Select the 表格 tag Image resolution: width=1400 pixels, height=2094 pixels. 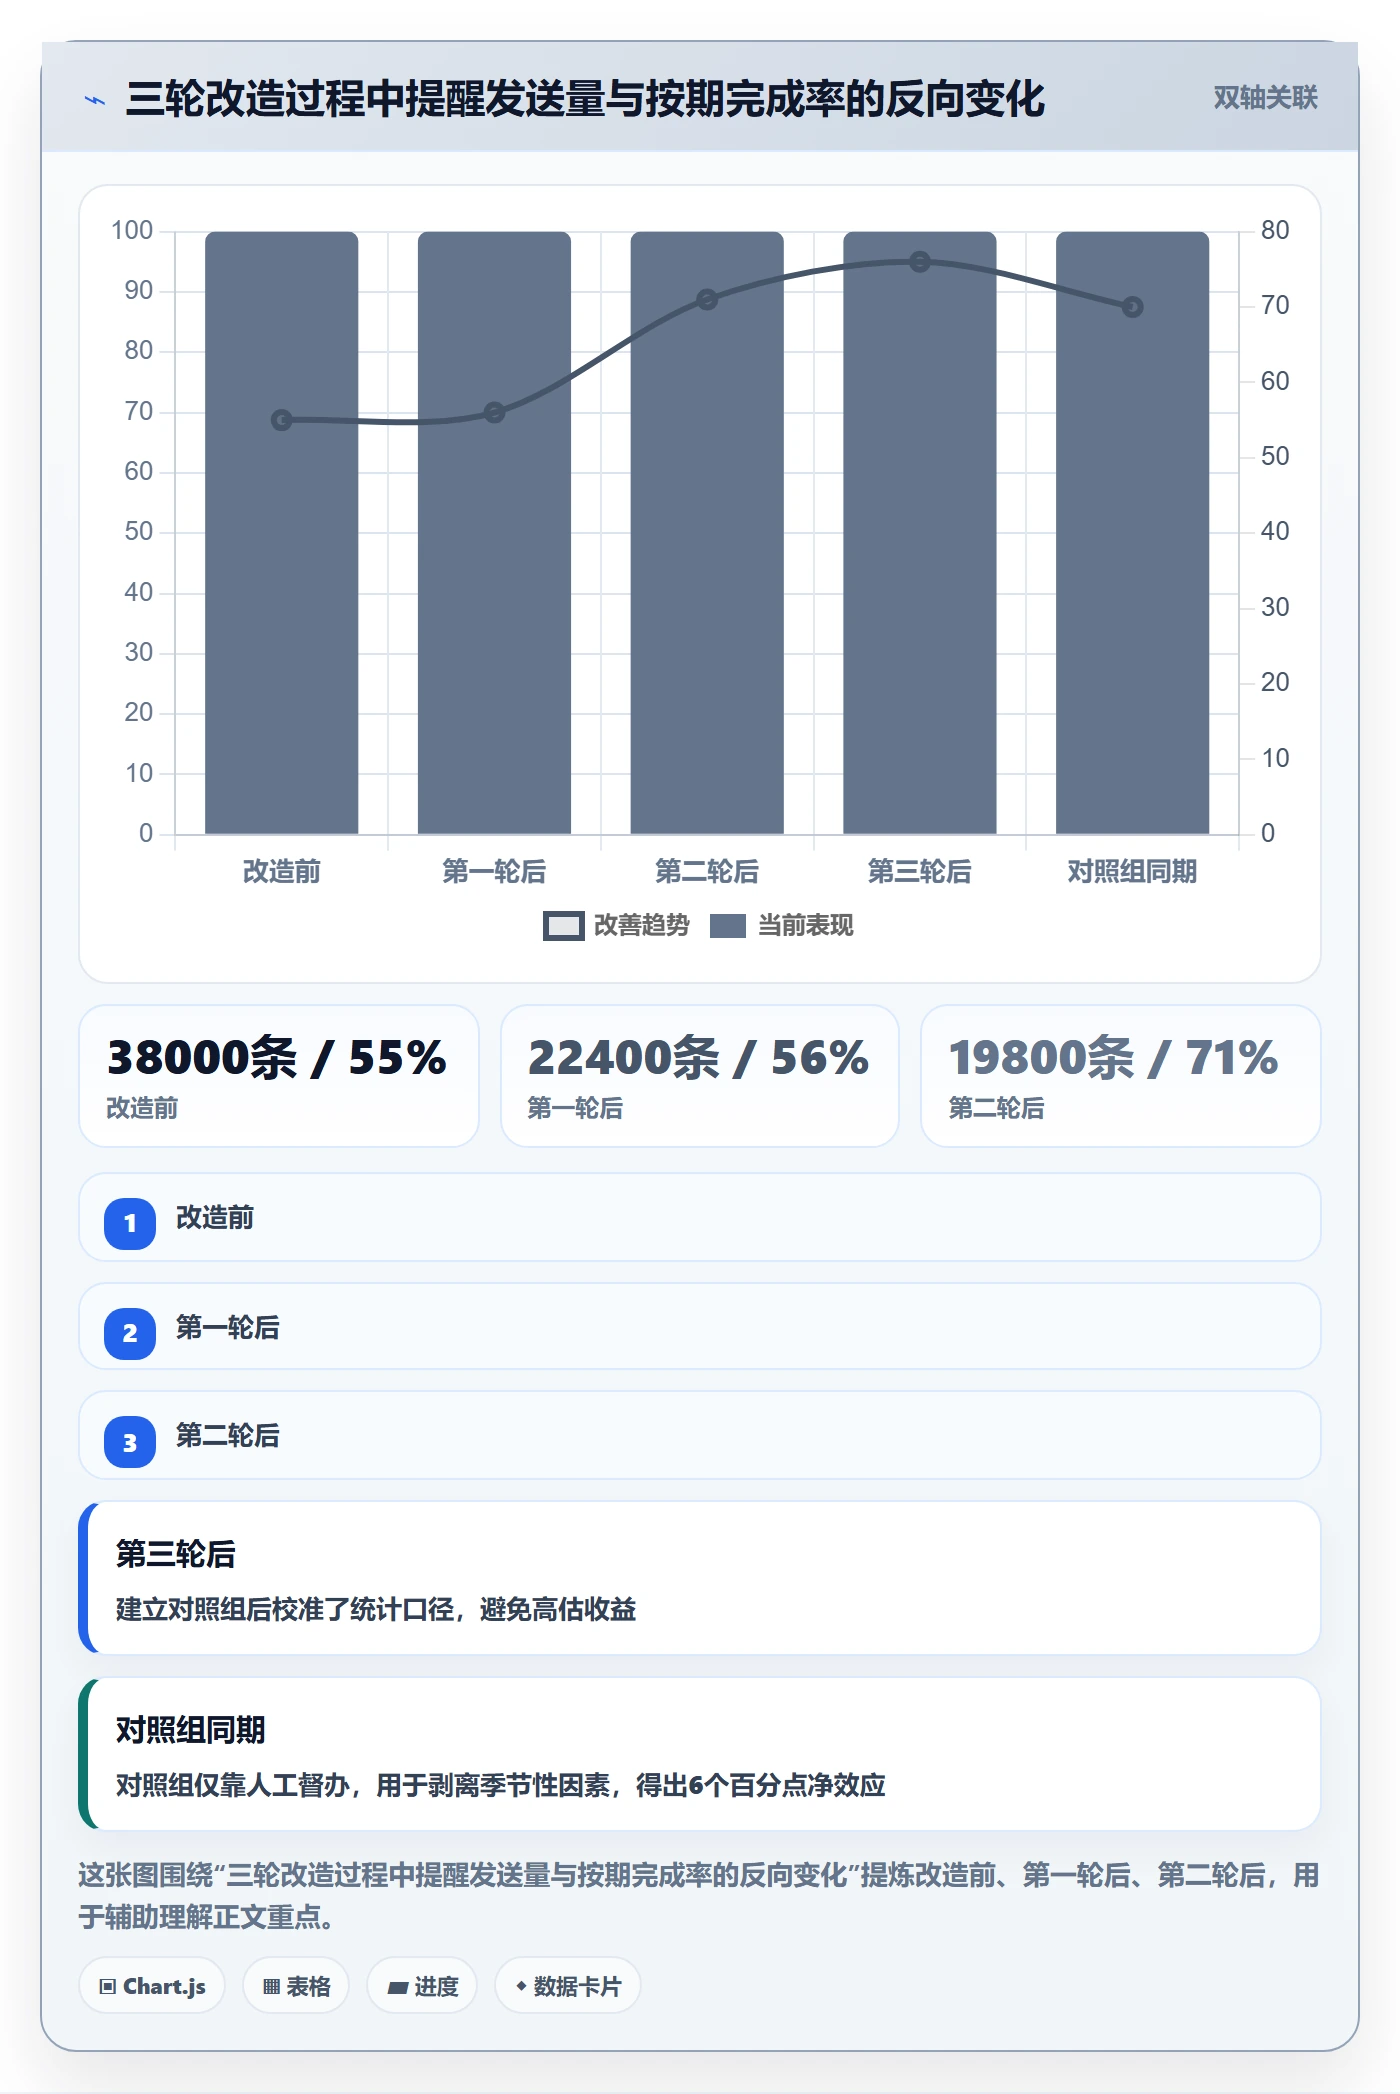point(296,1986)
